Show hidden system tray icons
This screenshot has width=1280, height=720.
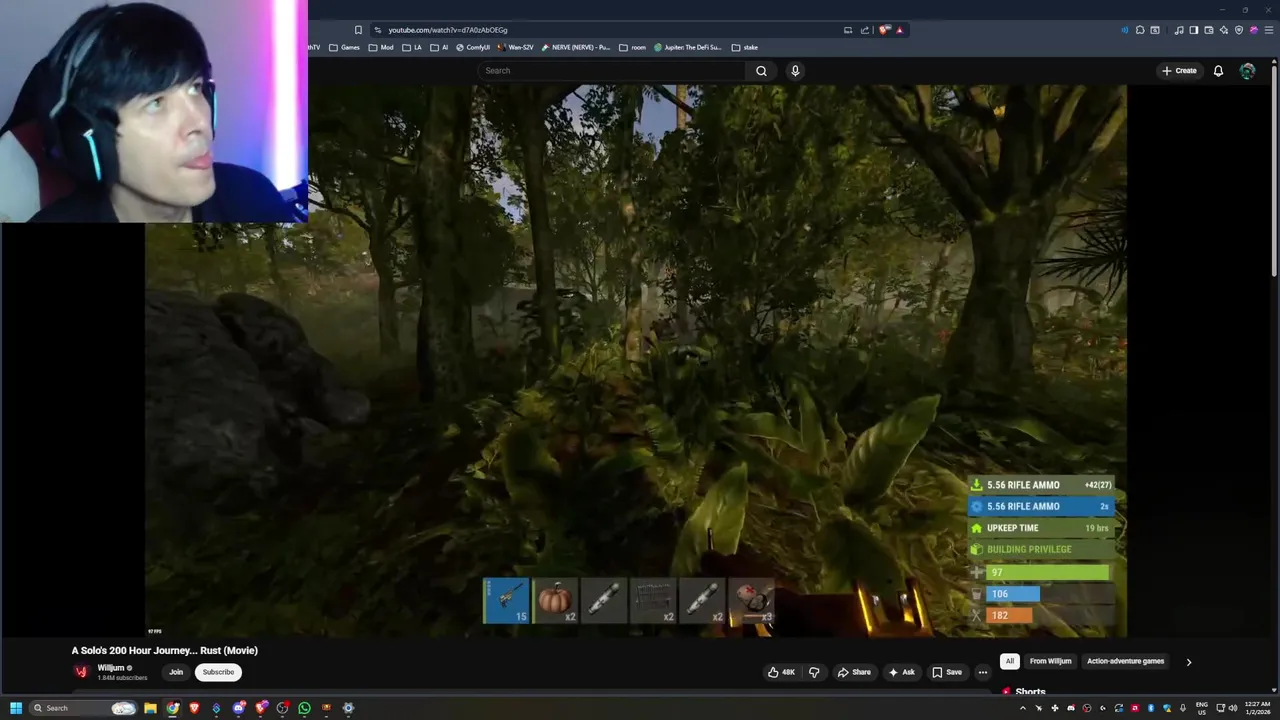coord(1023,708)
